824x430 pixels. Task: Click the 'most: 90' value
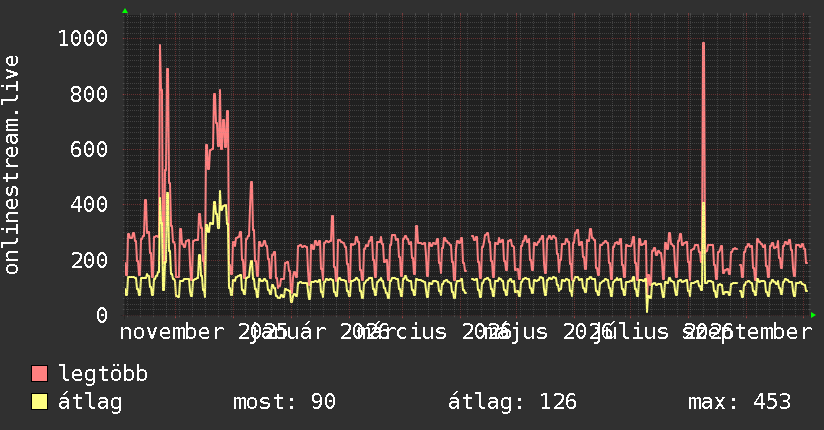(284, 402)
